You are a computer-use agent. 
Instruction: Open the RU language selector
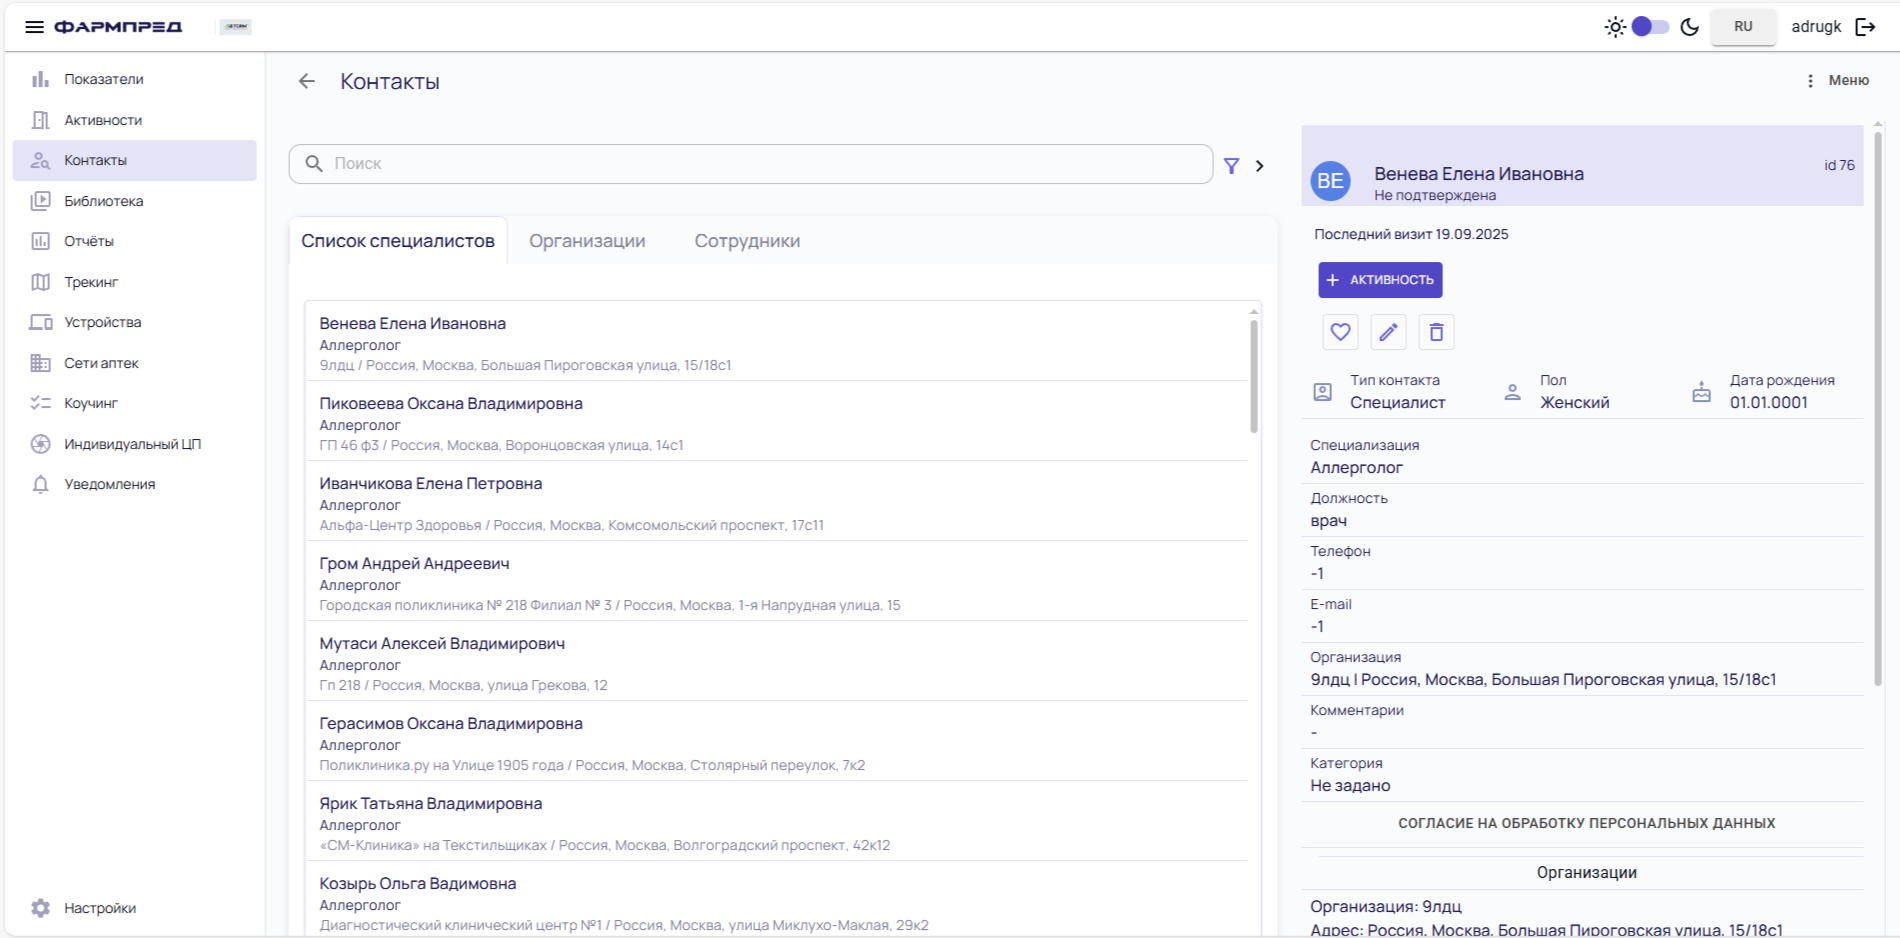click(x=1743, y=27)
